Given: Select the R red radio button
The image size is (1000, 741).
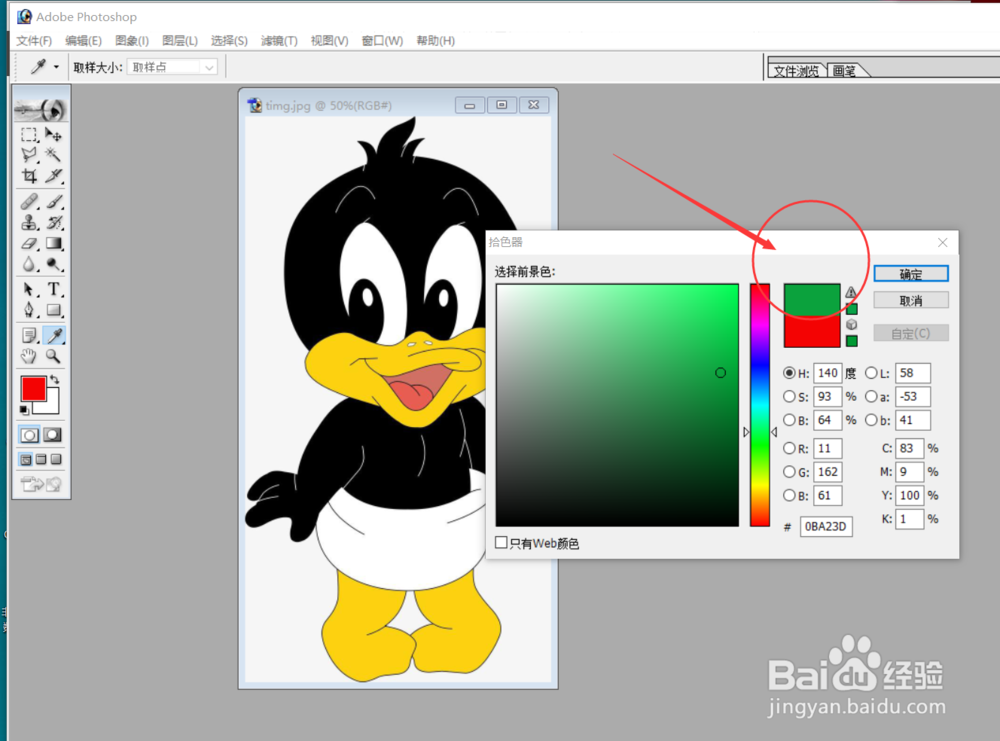Looking at the screenshot, I should pos(790,448).
